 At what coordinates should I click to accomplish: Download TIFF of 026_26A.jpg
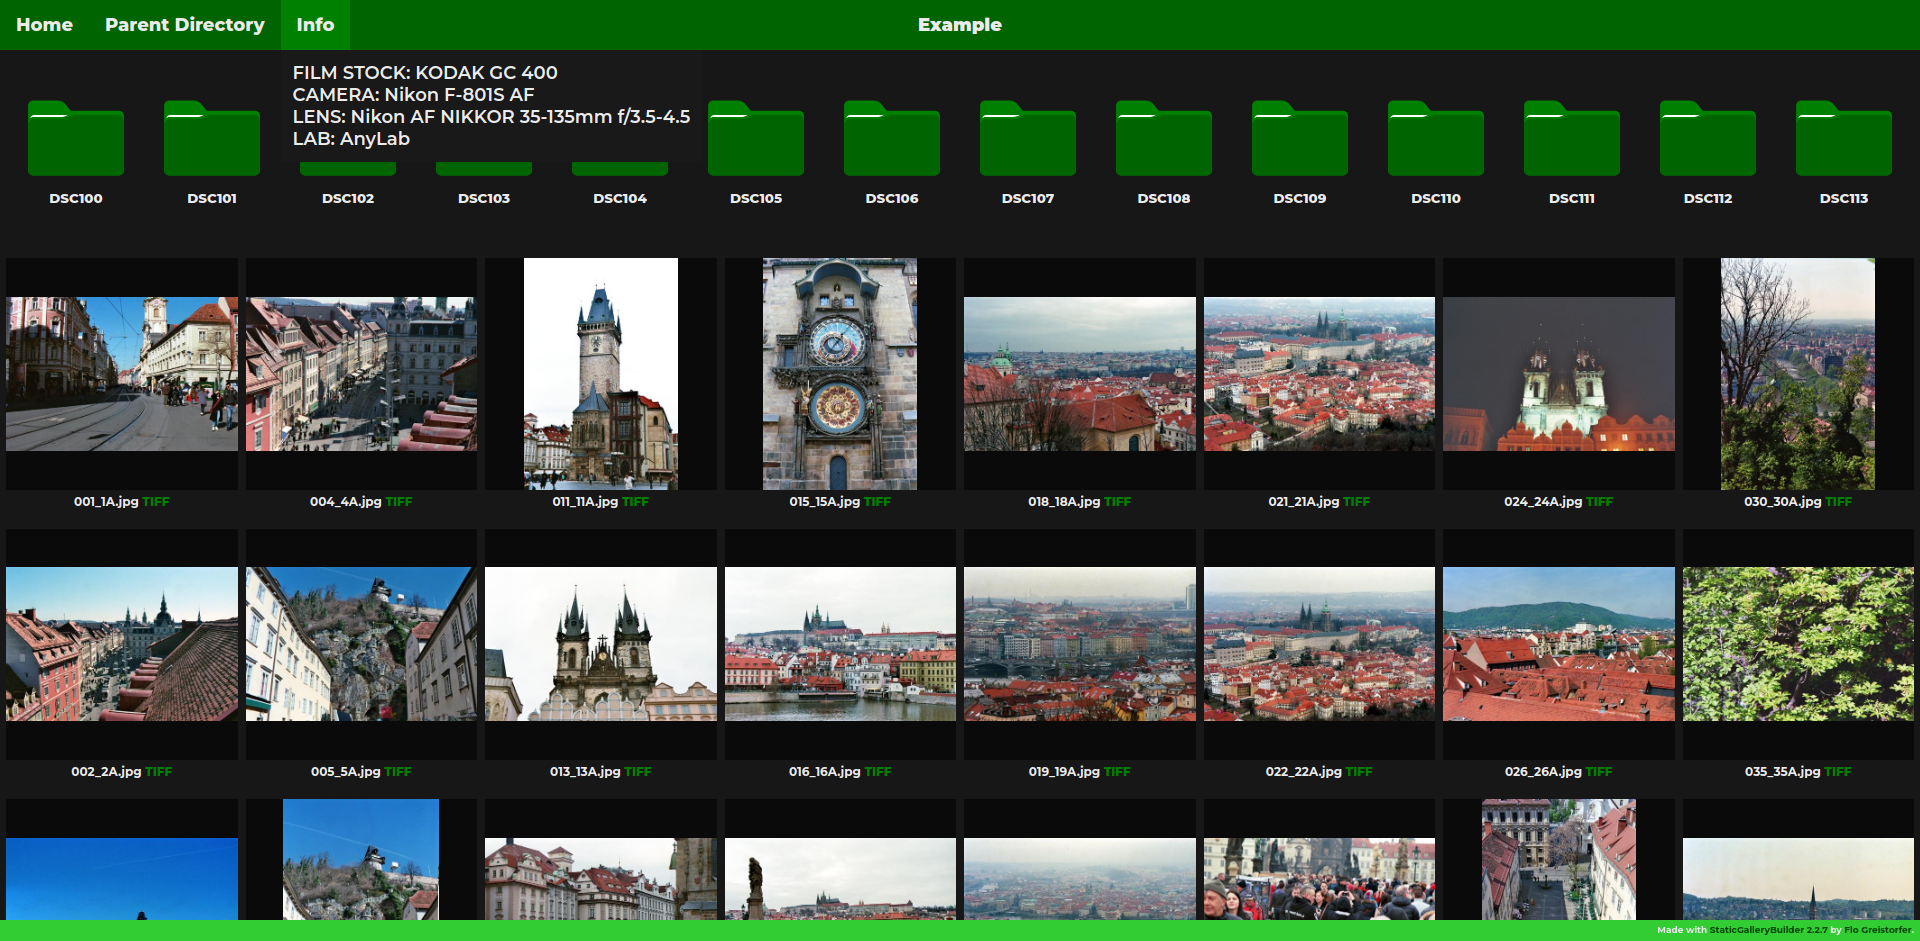tap(1598, 772)
